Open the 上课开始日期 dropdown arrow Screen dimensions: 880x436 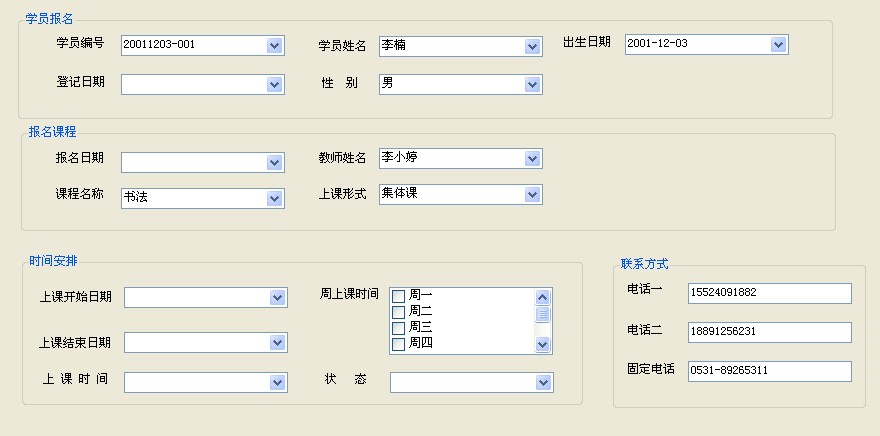(x=278, y=297)
